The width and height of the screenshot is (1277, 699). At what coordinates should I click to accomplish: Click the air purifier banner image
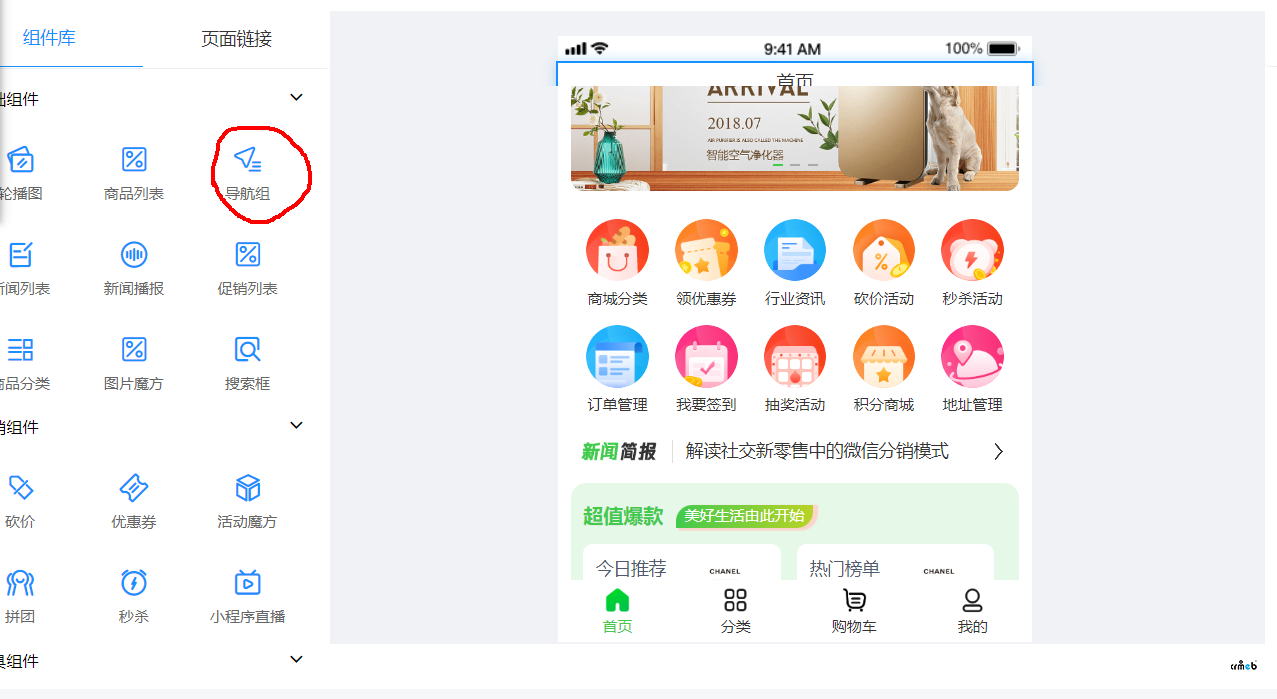click(794, 140)
